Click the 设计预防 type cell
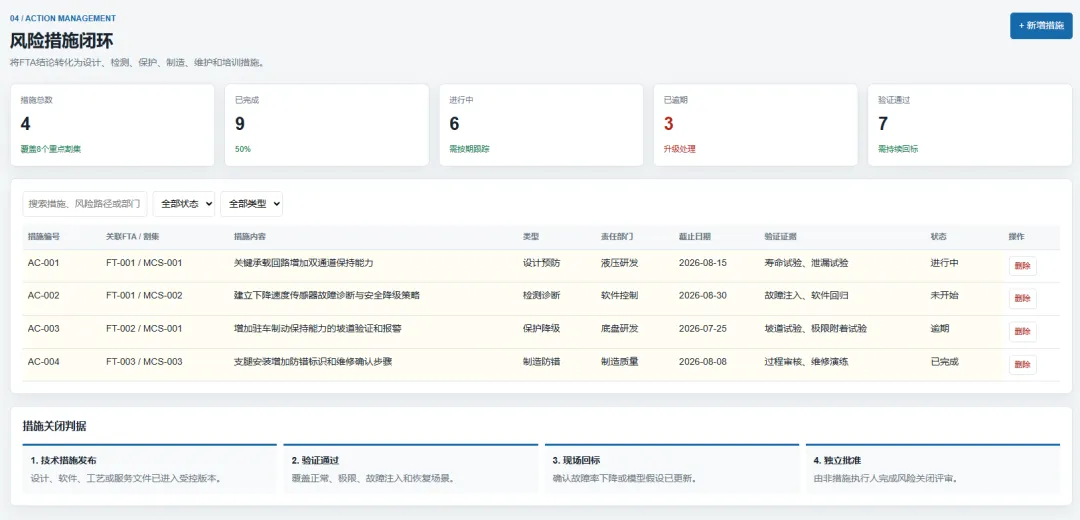Viewport: 1080px width, 520px height. coord(541,262)
